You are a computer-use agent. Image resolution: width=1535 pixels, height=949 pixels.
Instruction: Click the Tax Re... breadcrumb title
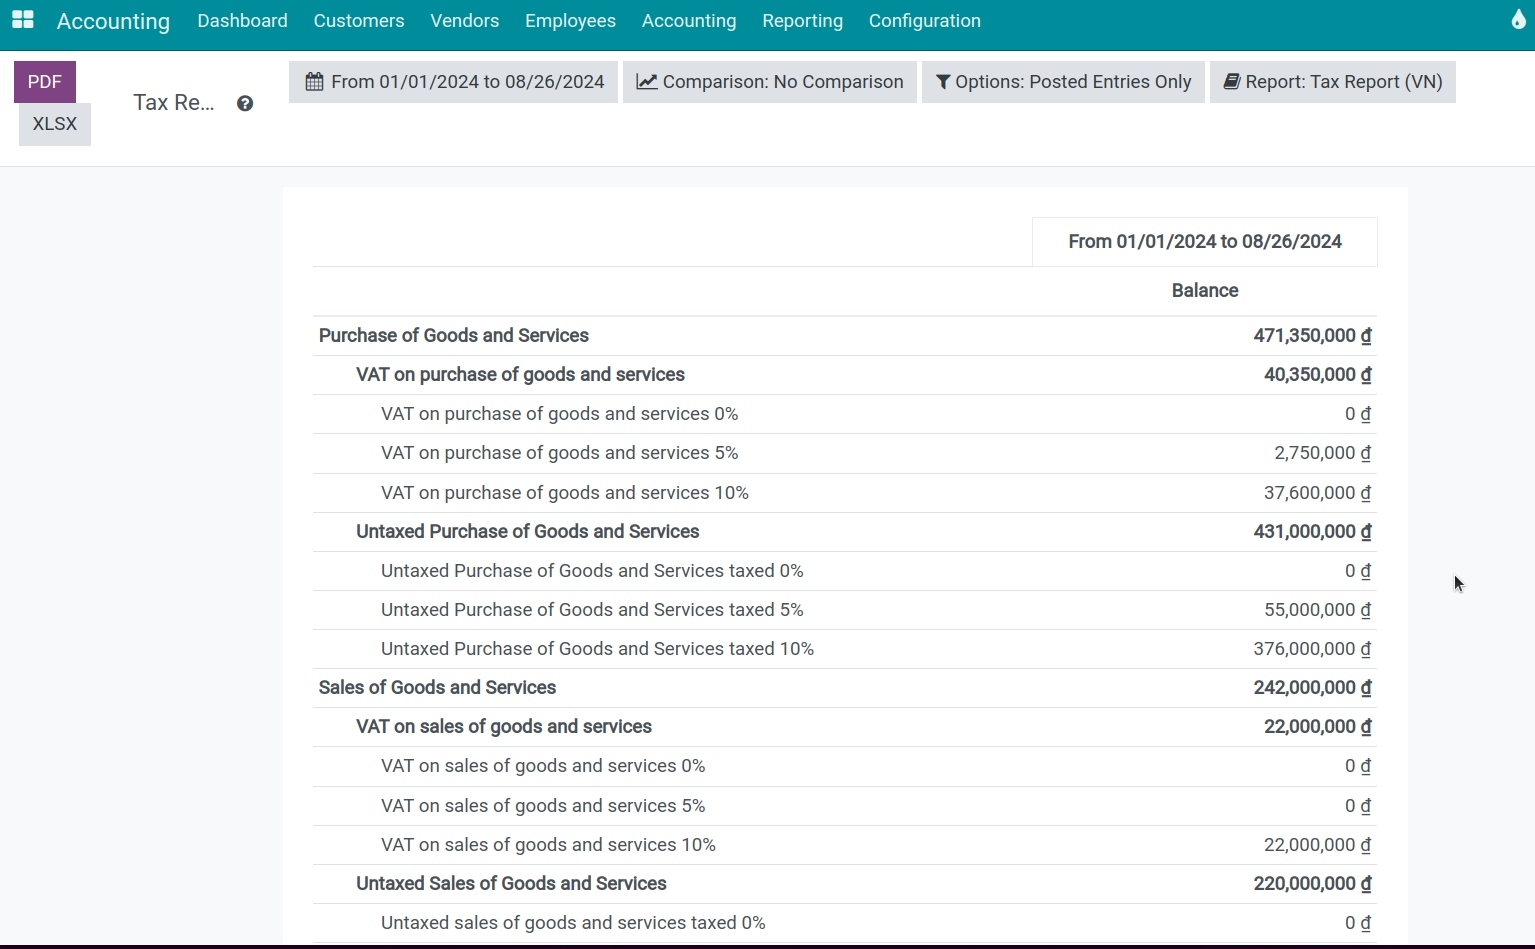coord(174,103)
